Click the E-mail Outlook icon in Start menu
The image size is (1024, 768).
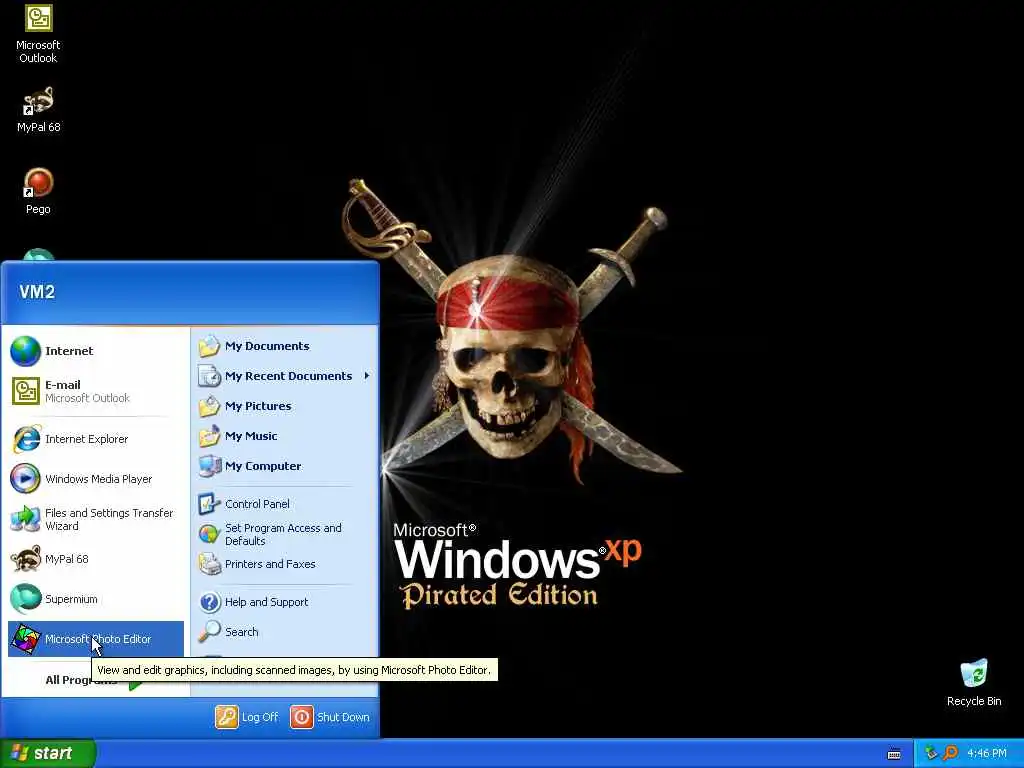coord(25,391)
